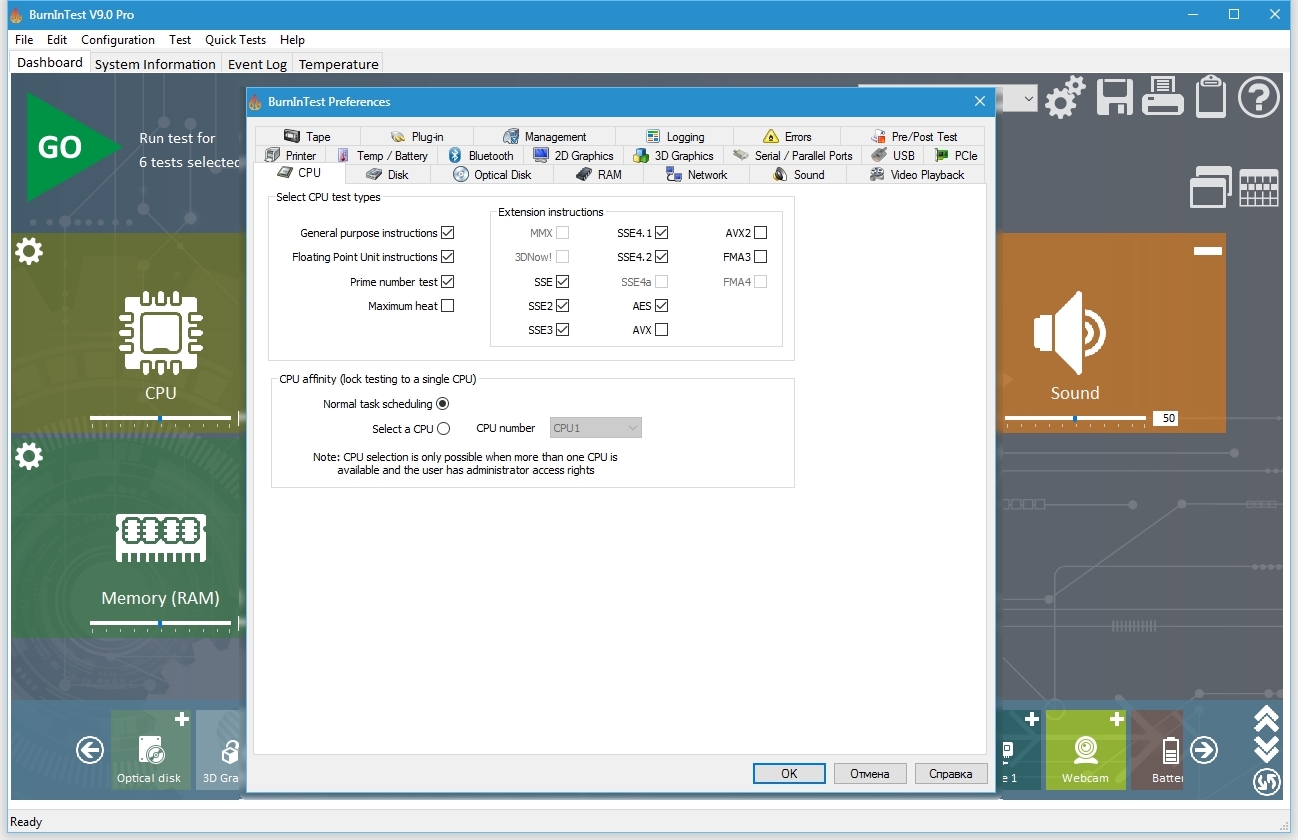Expand the CPU number dropdown
This screenshot has height=840, width=1298.
coord(596,428)
